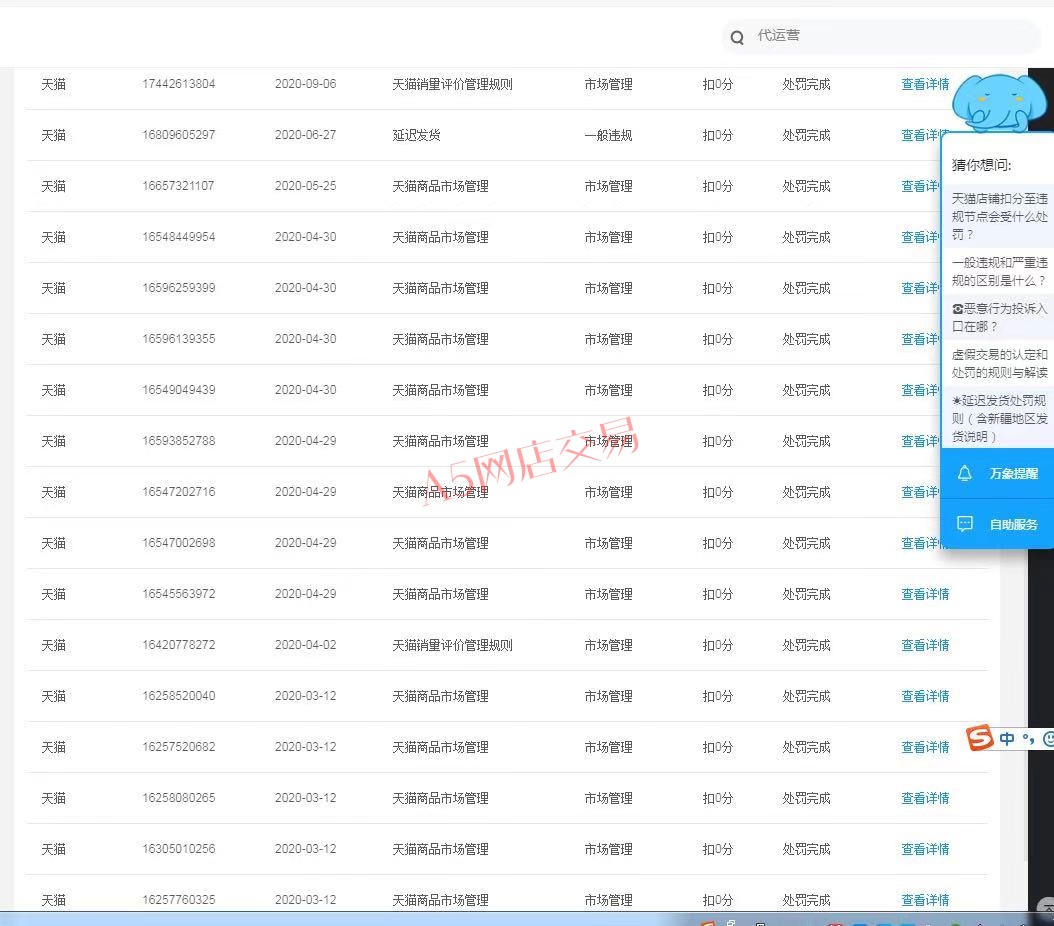Click the Sogou input method S logo
Screen dimensions: 1054x926
click(x=979, y=738)
